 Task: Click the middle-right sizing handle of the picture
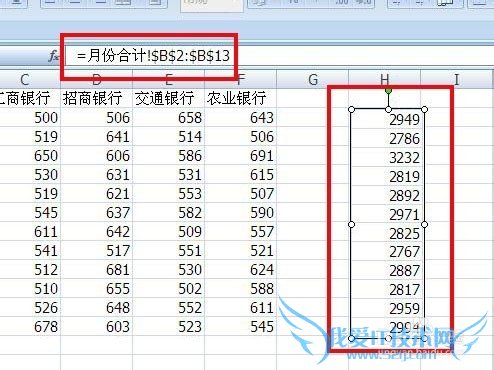click(424, 225)
